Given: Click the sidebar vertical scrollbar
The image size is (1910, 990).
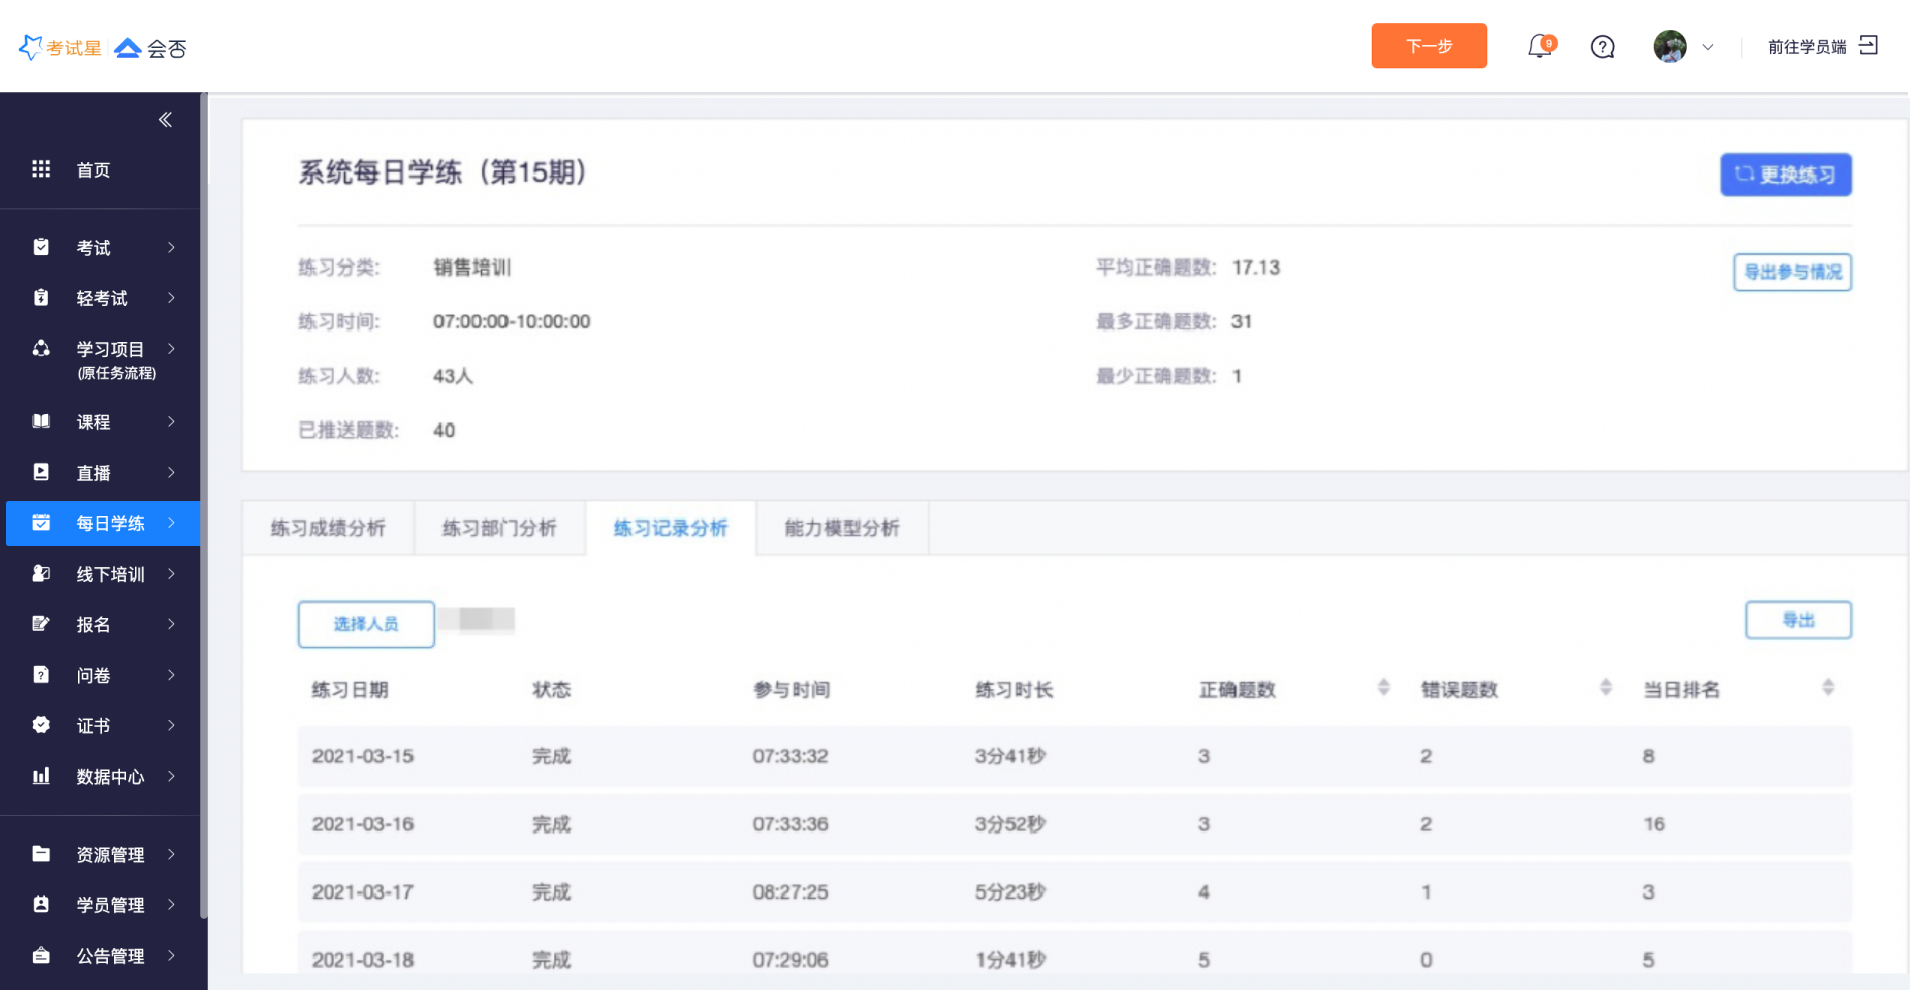Looking at the screenshot, I should 204,500.
